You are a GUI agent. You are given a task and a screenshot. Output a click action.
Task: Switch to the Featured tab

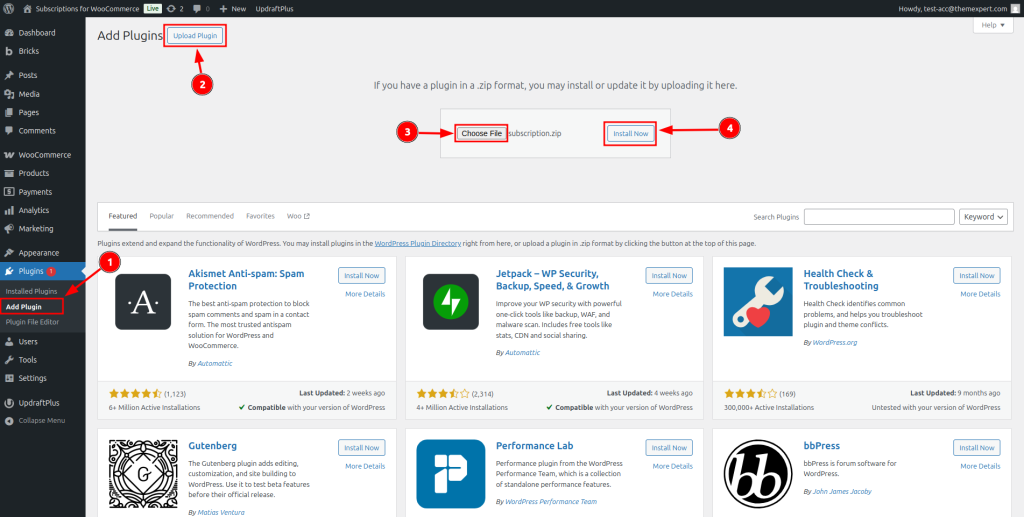pos(123,216)
